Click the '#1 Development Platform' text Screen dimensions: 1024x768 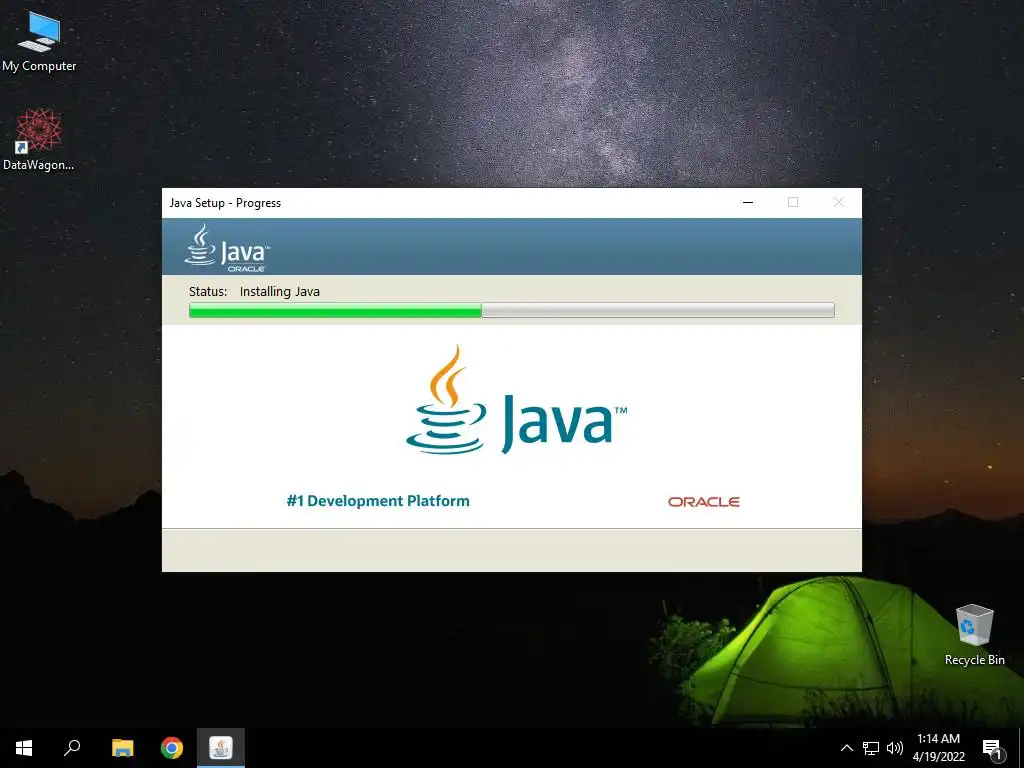(378, 501)
